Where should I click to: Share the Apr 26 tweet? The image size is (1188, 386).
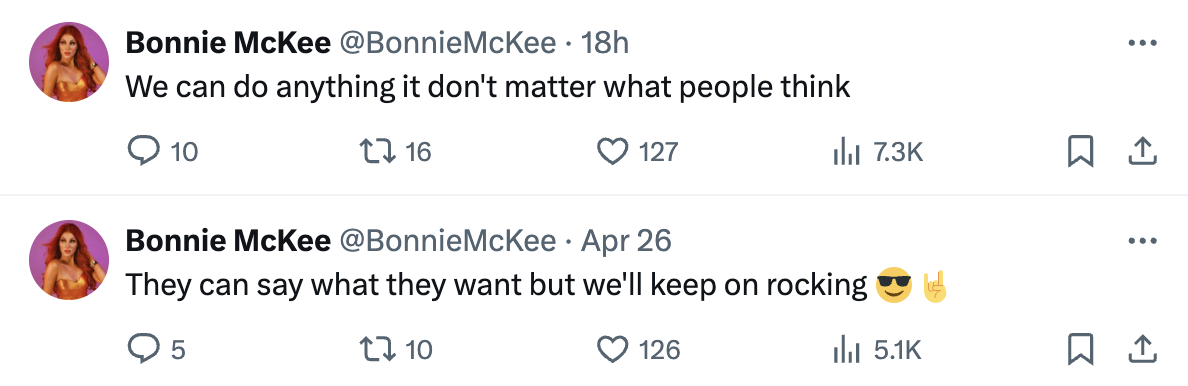1142,350
